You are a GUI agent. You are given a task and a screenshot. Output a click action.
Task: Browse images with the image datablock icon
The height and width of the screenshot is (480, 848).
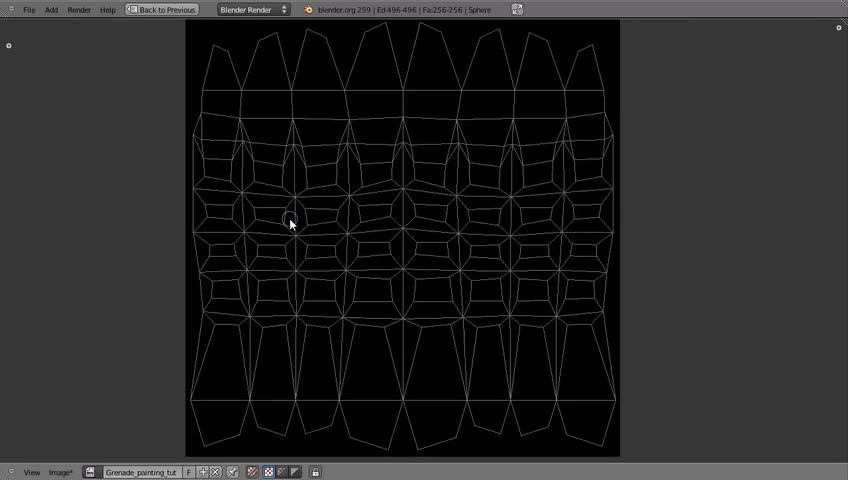[x=90, y=472]
